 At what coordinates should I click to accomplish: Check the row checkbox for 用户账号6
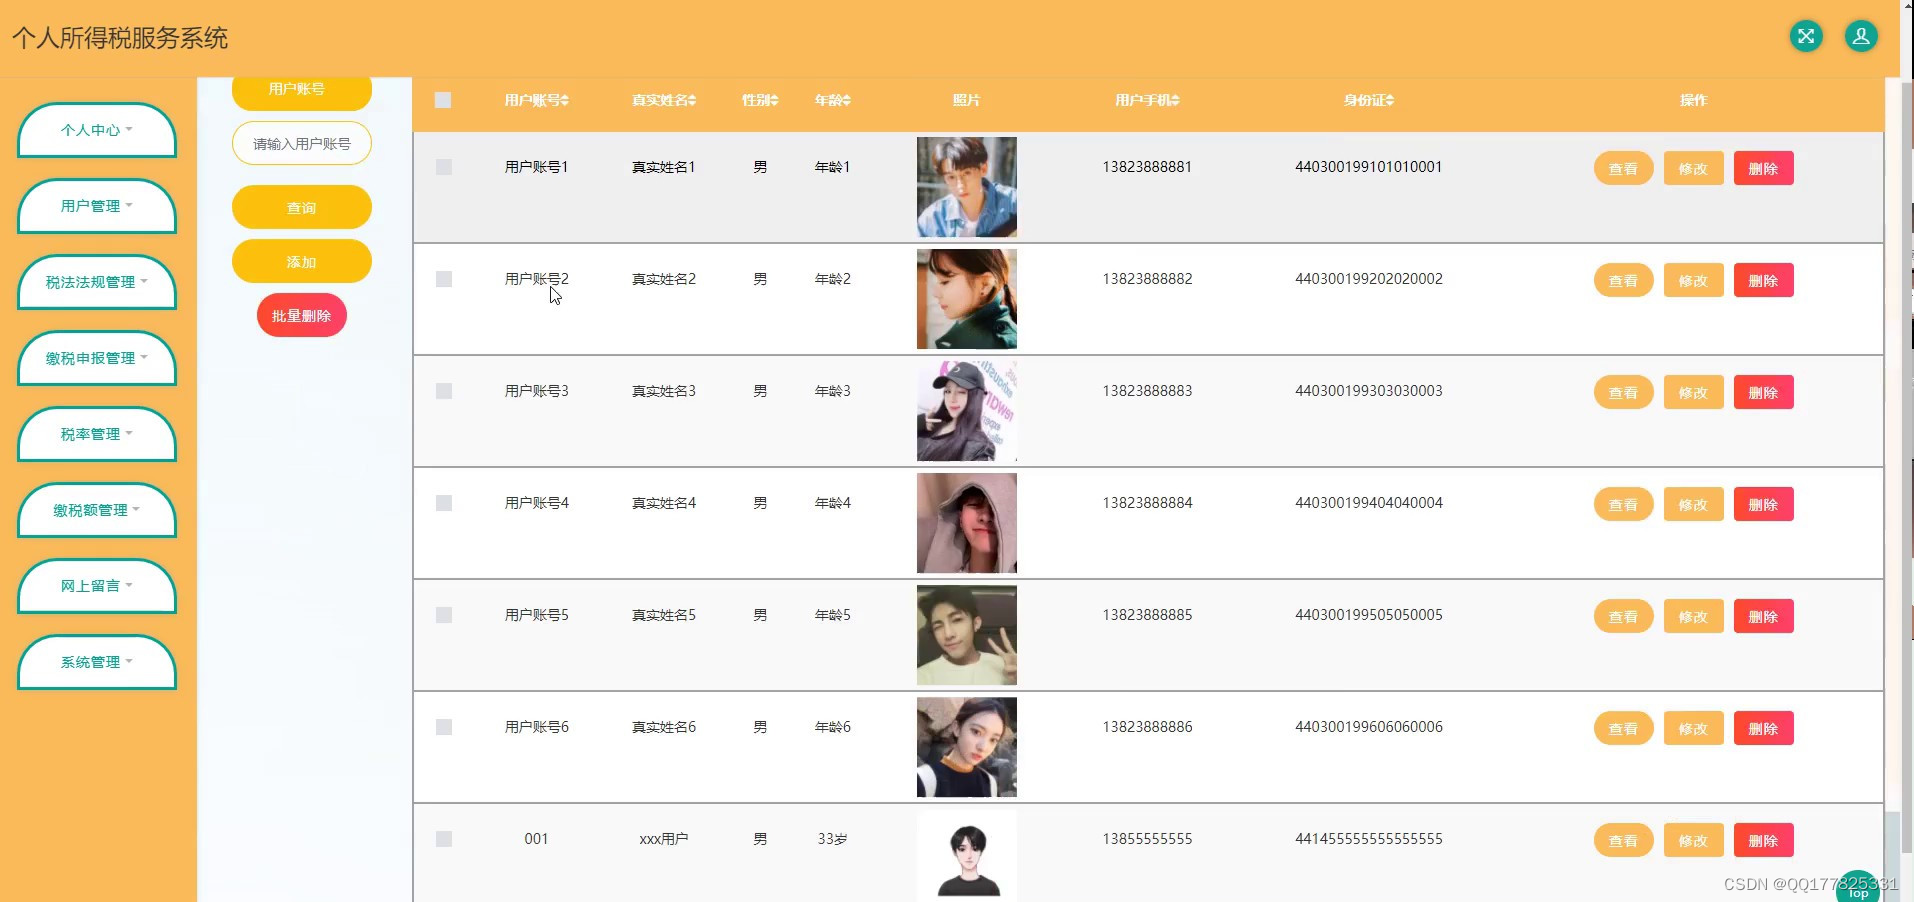[444, 727]
